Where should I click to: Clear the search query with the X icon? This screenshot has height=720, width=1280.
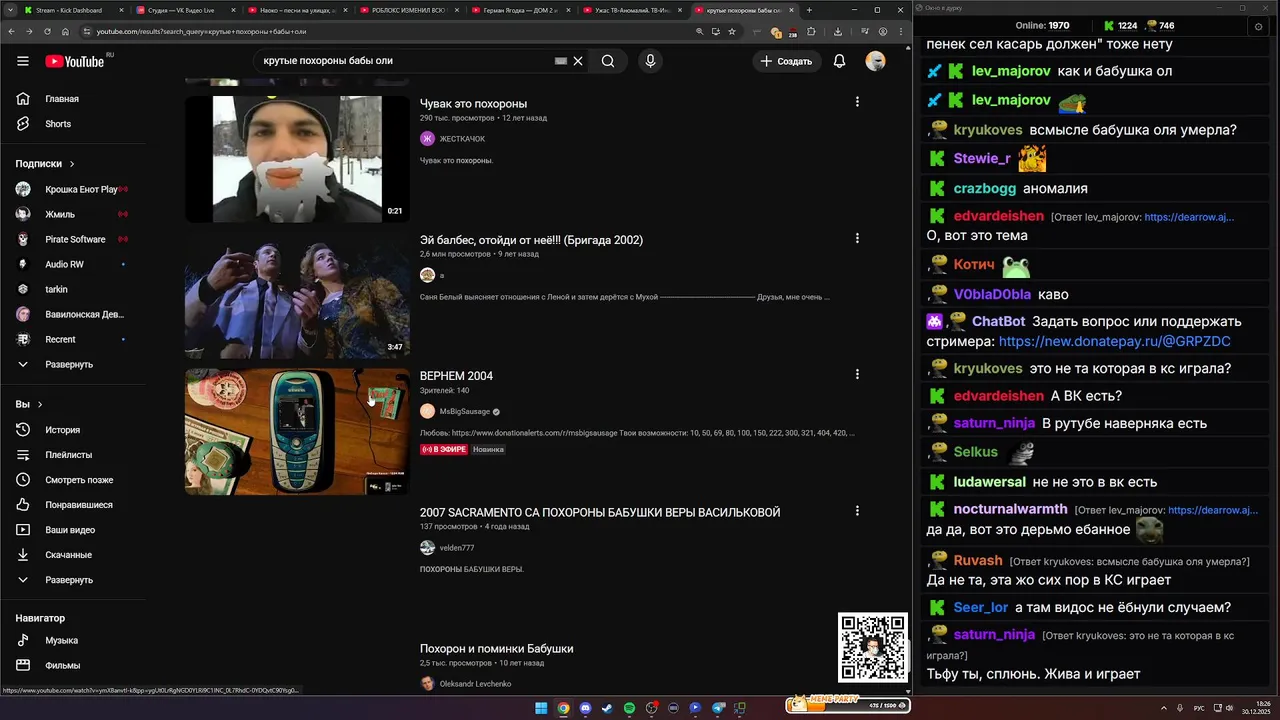pyautogui.click(x=577, y=61)
